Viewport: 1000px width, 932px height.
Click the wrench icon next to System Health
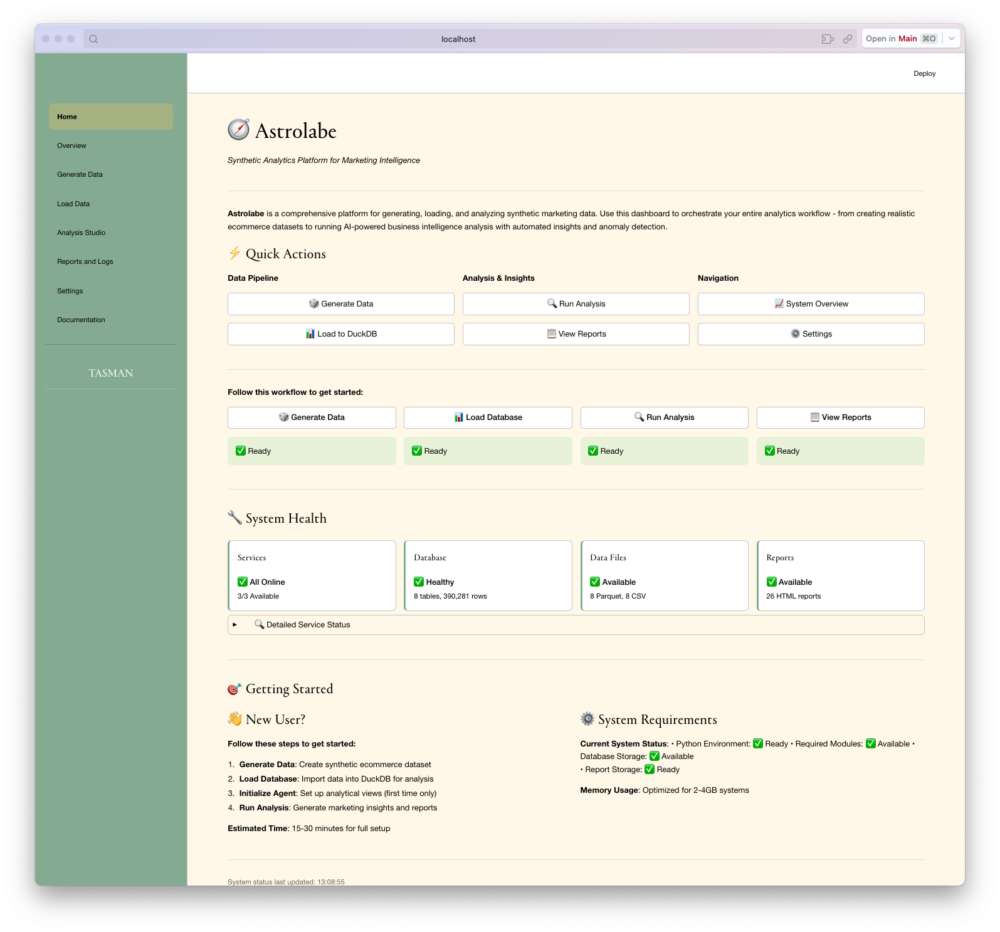[234, 517]
